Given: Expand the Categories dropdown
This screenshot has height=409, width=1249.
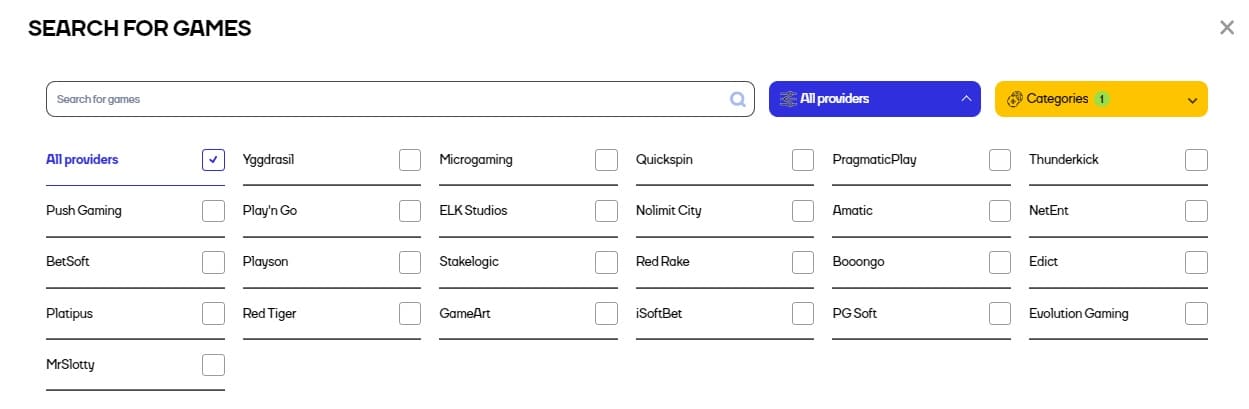Looking at the screenshot, I should tap(1101, 99).
